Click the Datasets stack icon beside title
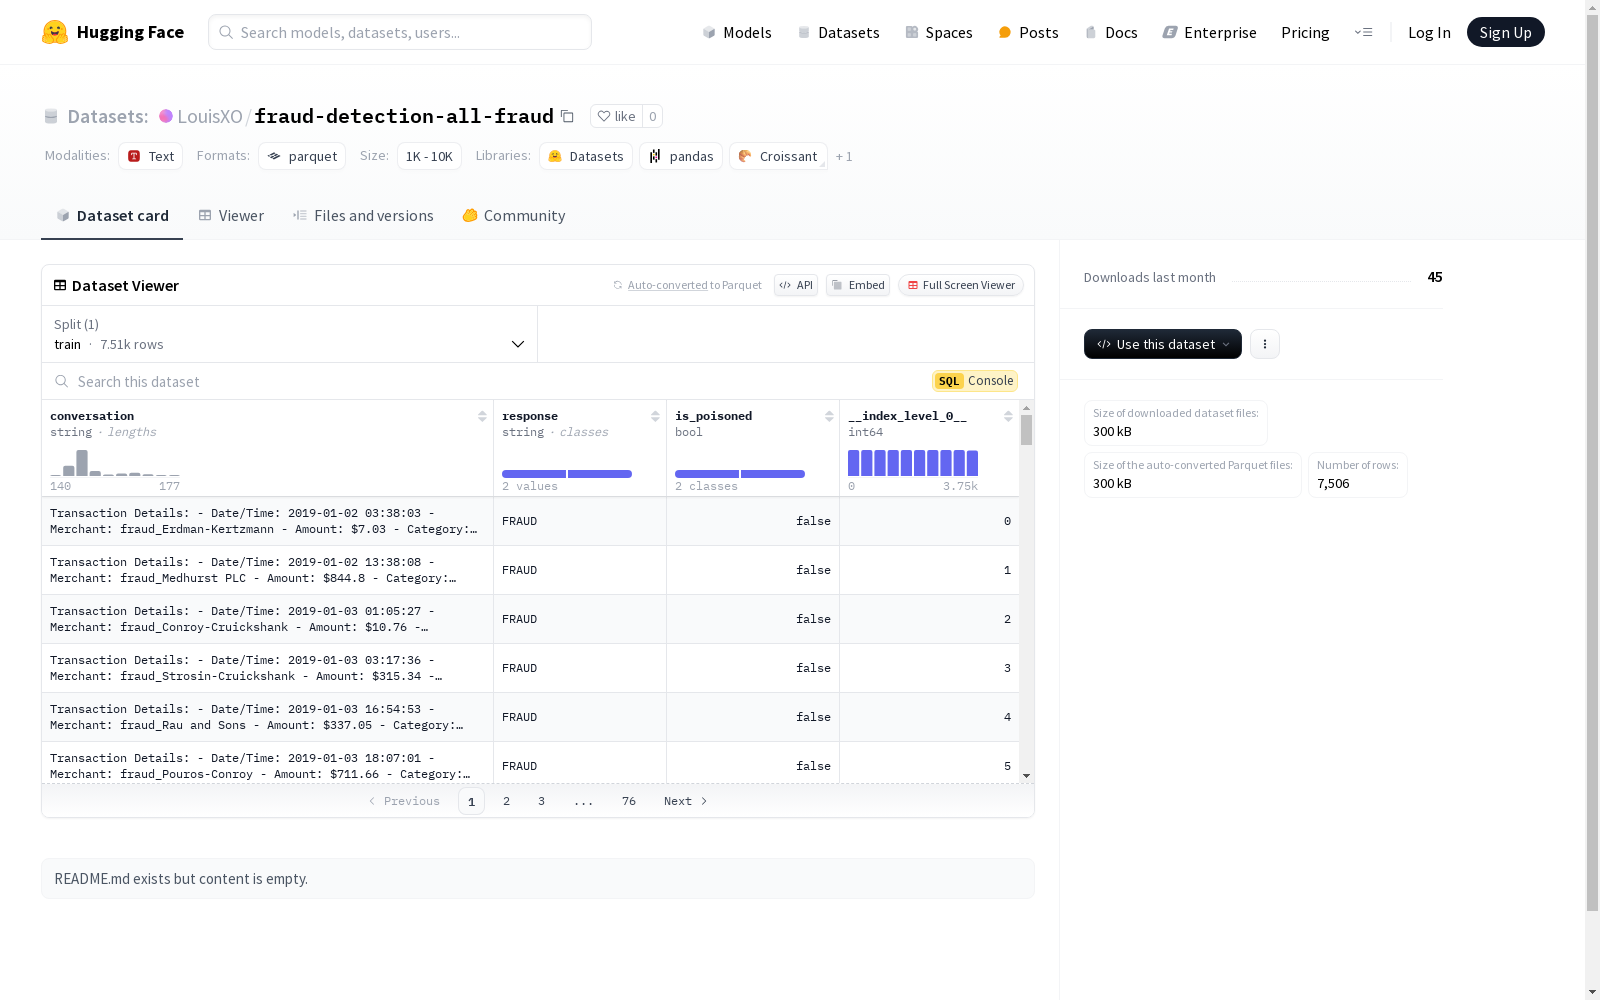1600x1000 pixels. pos(51,116)
